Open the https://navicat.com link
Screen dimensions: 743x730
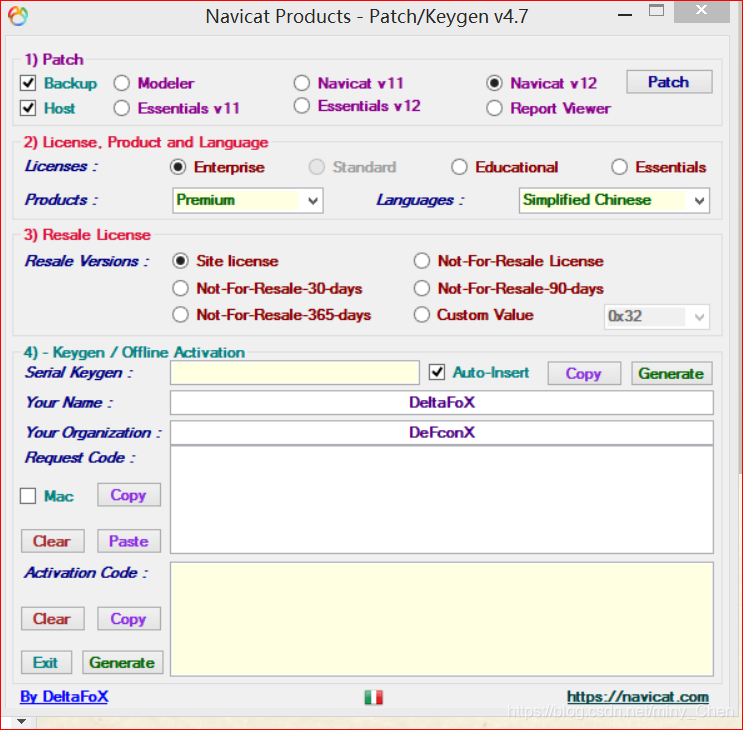tap(638, 696)
